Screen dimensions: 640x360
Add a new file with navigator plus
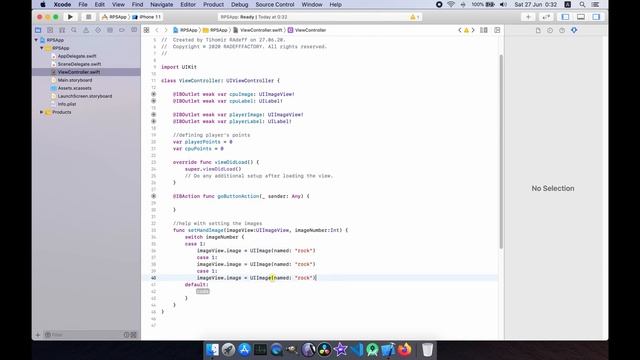click(38, 335)
